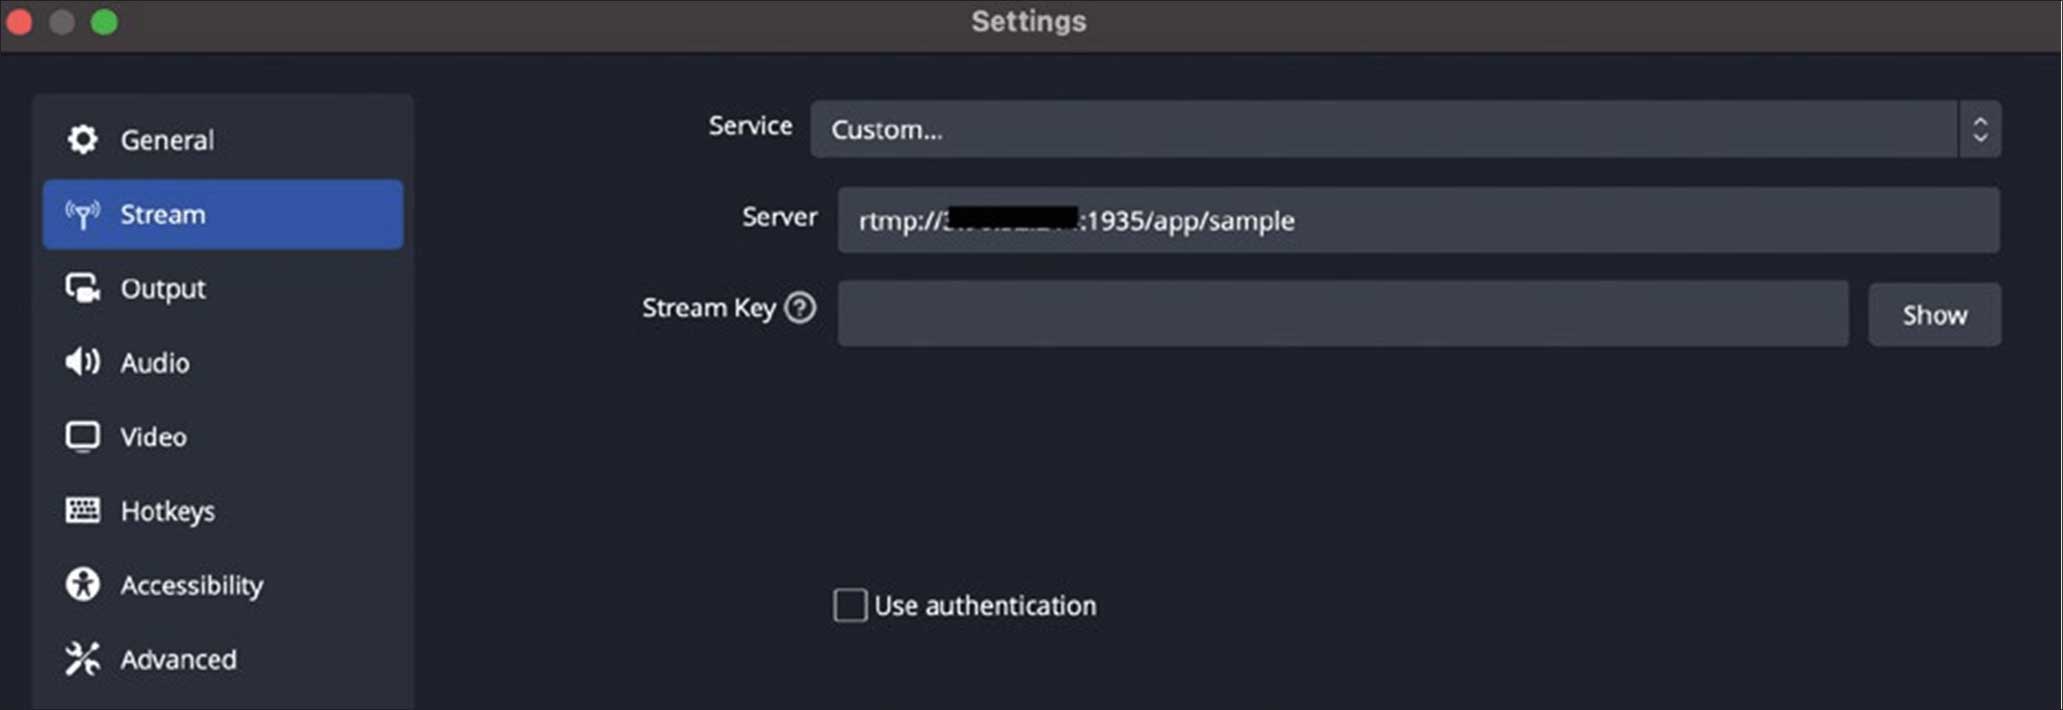Go to the Hotkeys settings label
Viewport: 2063px width, 710px height.
click(x=168, y=511)
